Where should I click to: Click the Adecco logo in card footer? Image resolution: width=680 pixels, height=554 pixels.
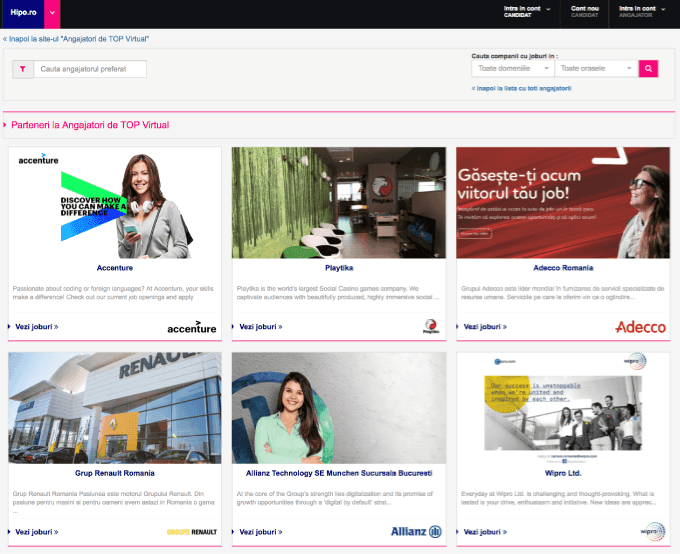(x=641, y=327)
